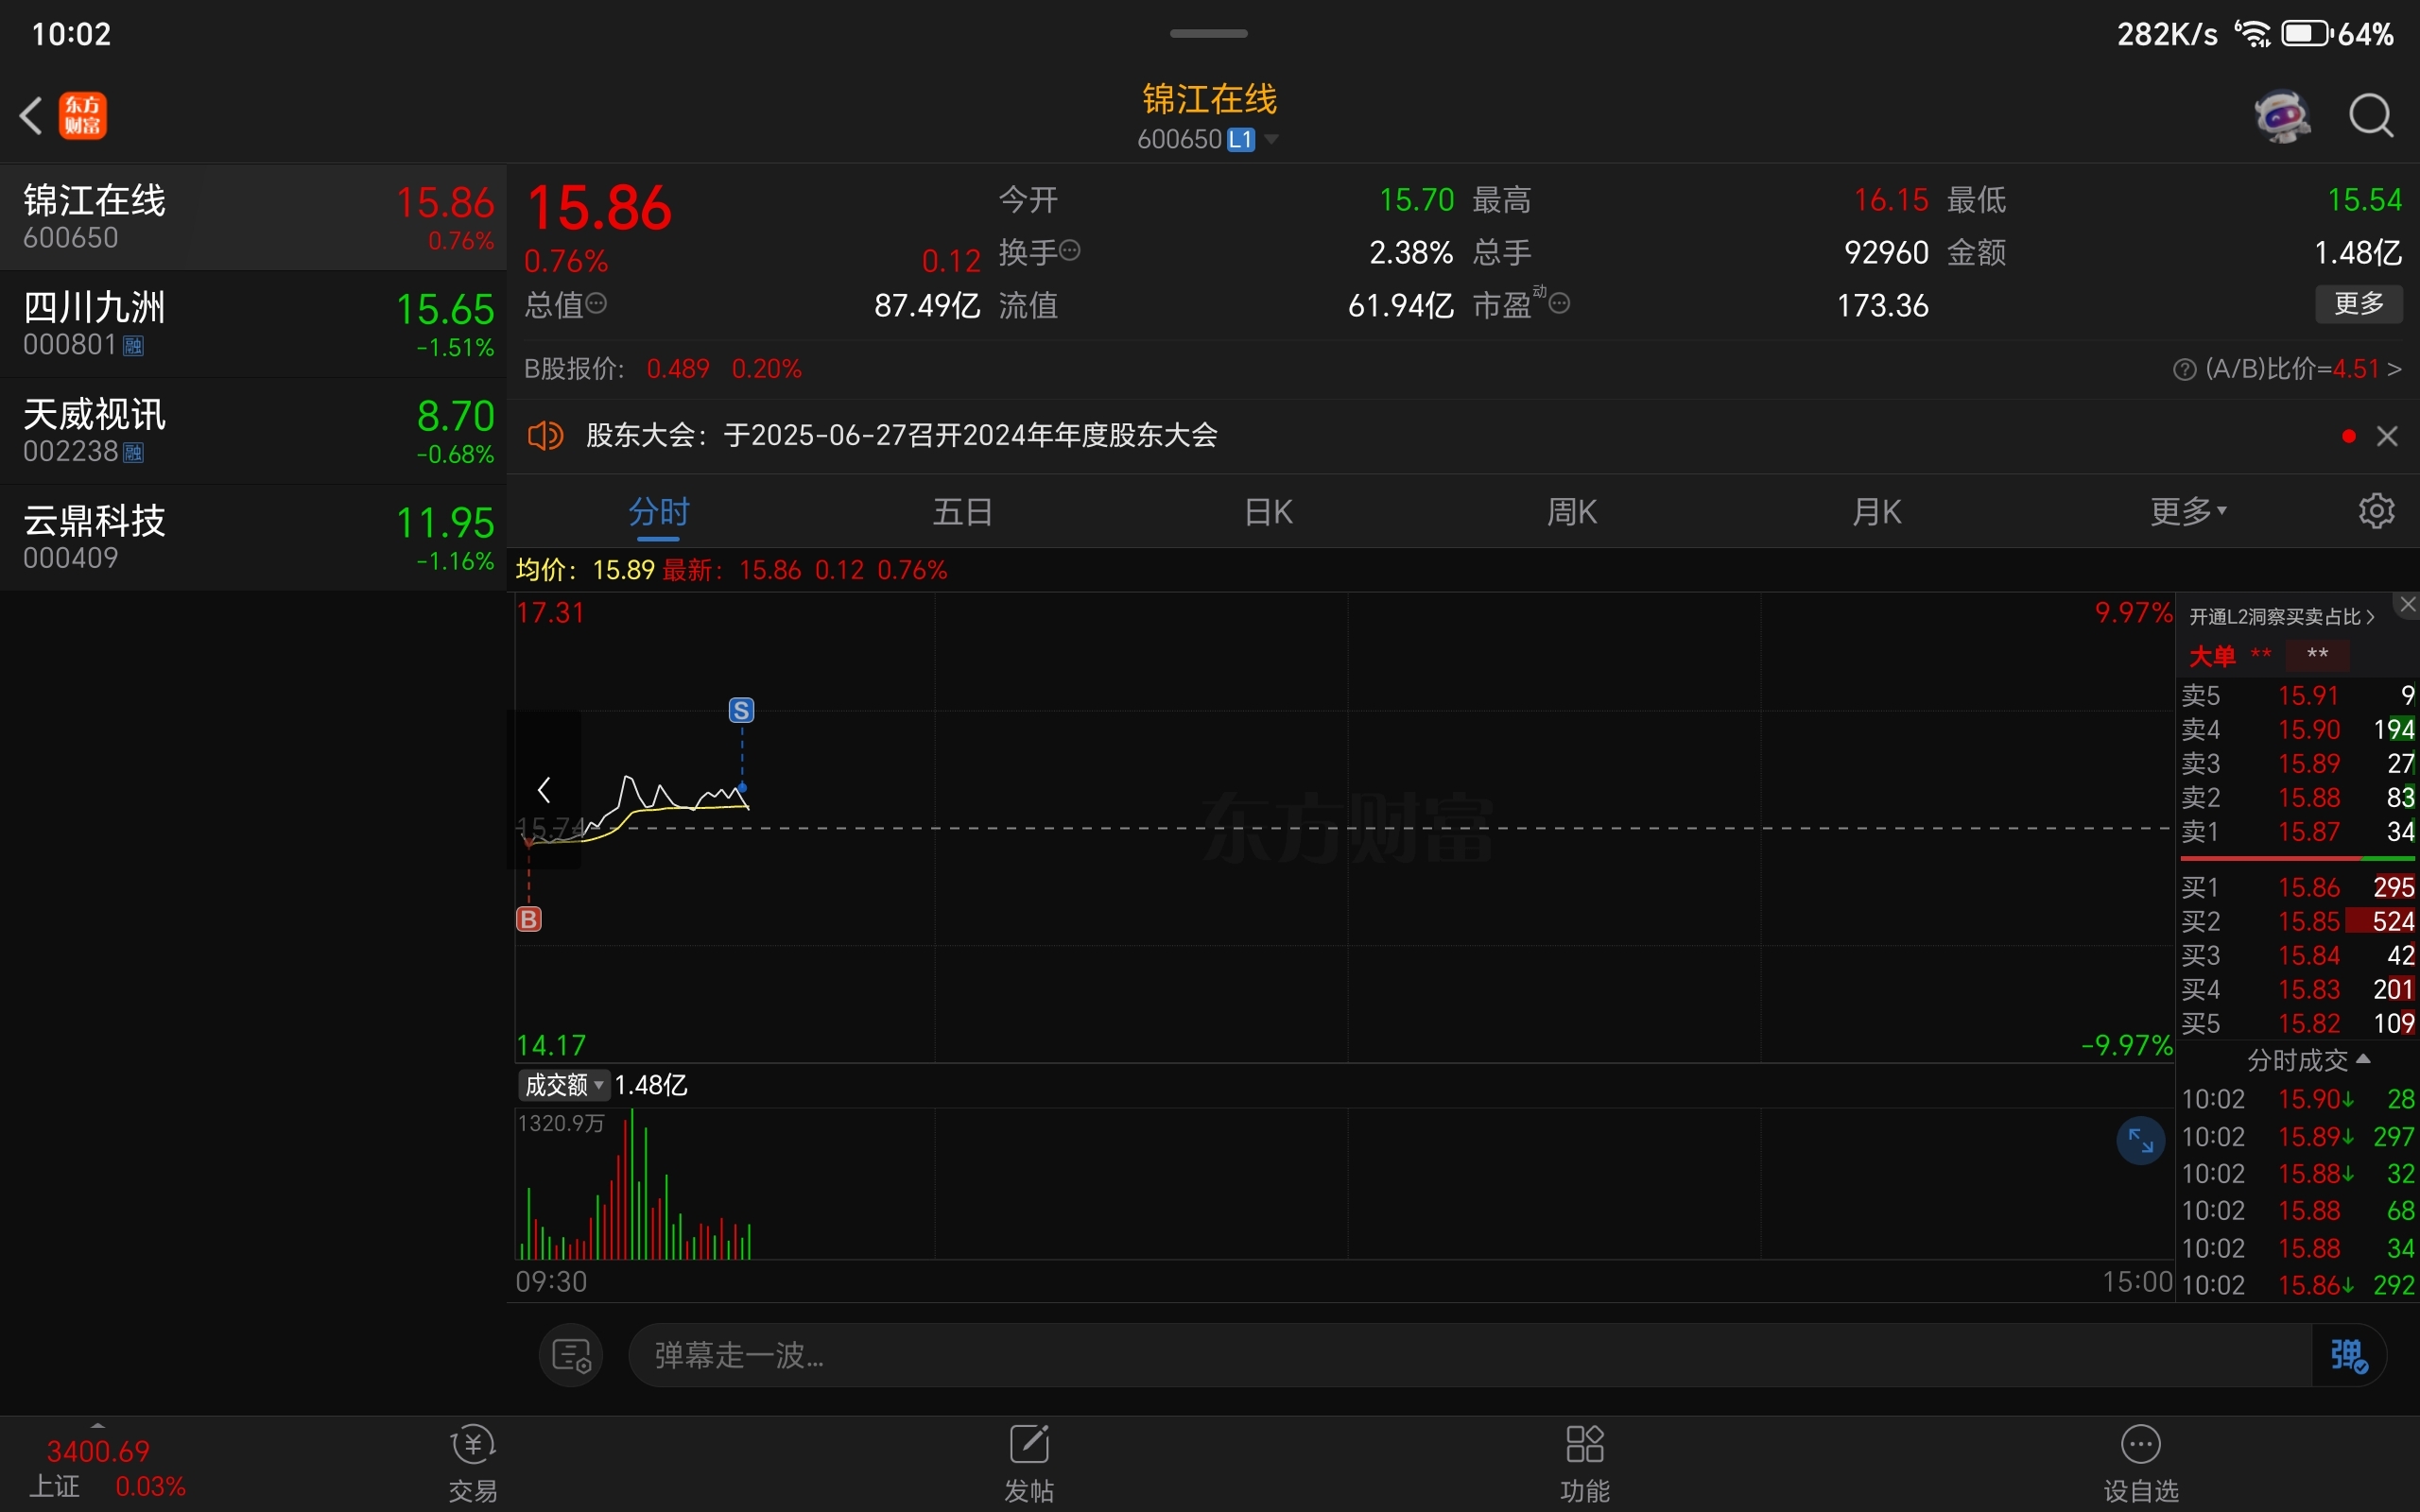Open the 更多 chart period dropdown

[2188, 512]
